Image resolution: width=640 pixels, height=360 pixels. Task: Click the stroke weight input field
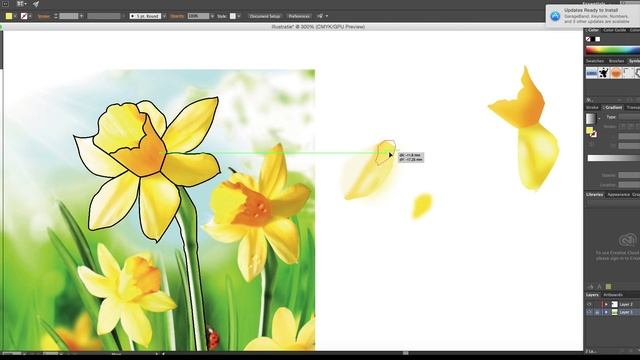69,16
